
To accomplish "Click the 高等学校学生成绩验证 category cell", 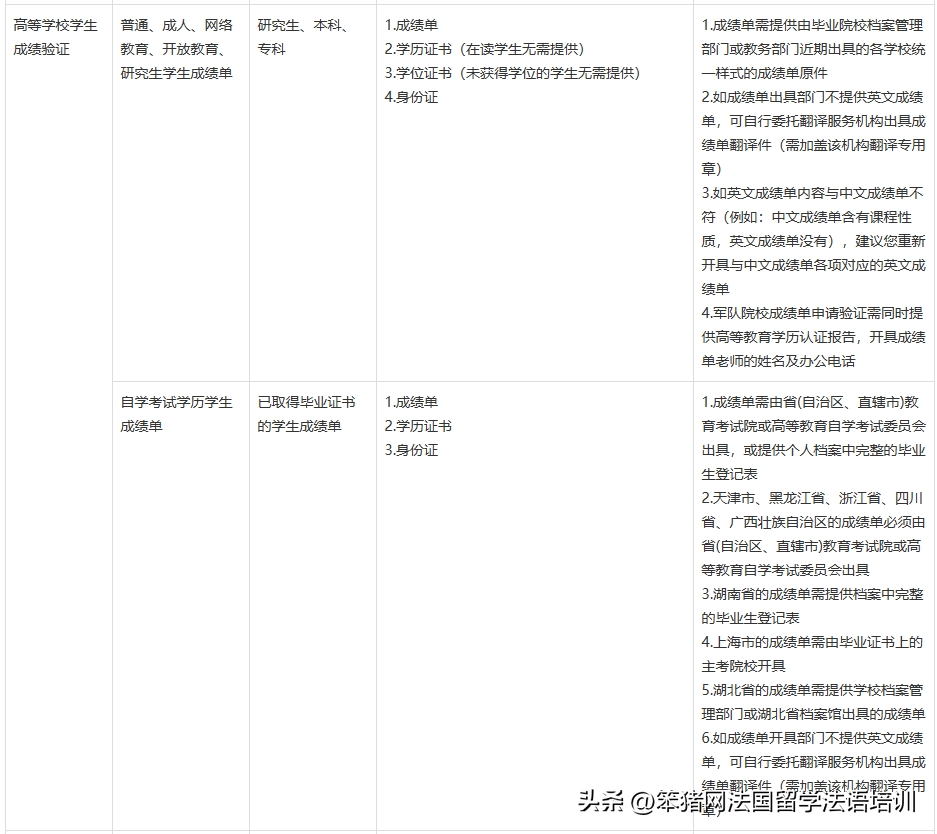I will (x=56, y=37).
